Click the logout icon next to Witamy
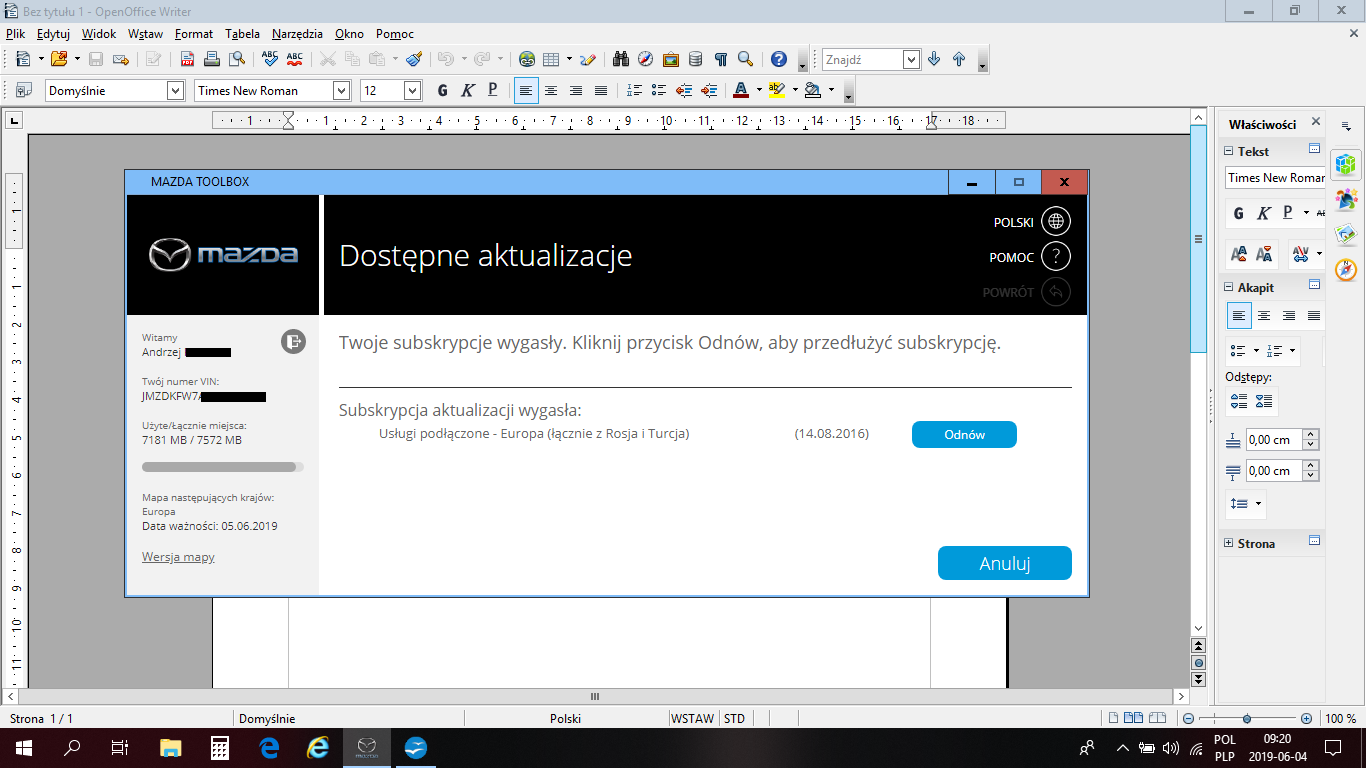Viewport: 1366px width, 768px height. [292, 342]
